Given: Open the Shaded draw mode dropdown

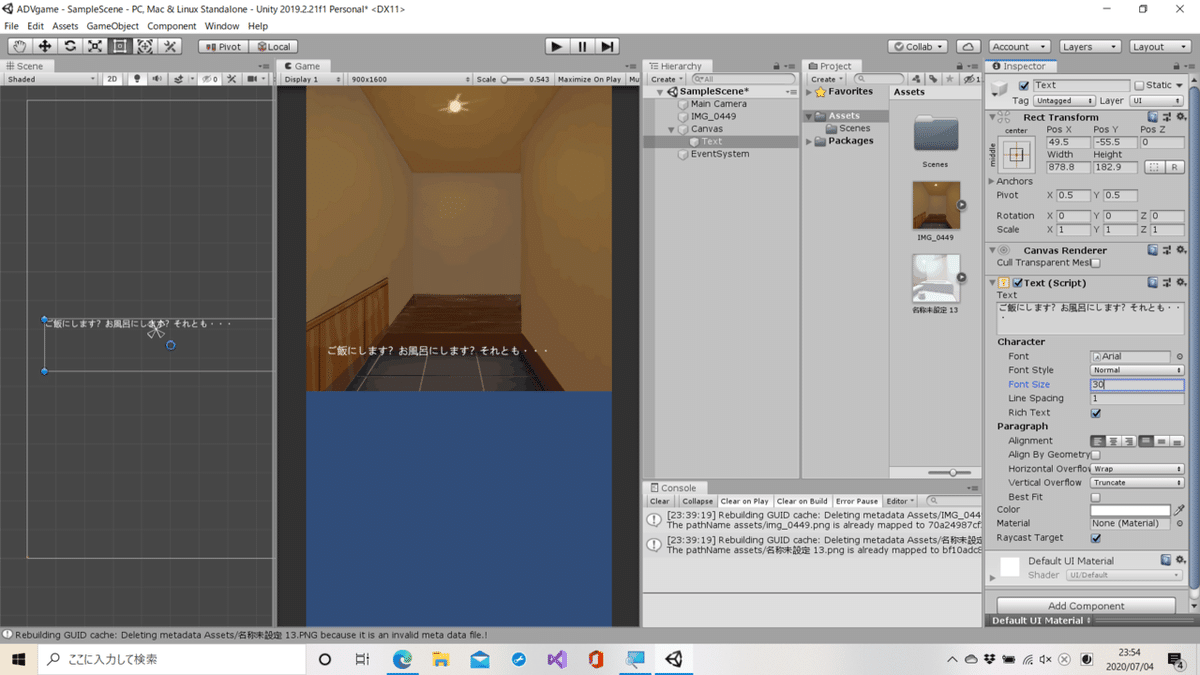Looking at the screenshot, I should coord(51,79).
